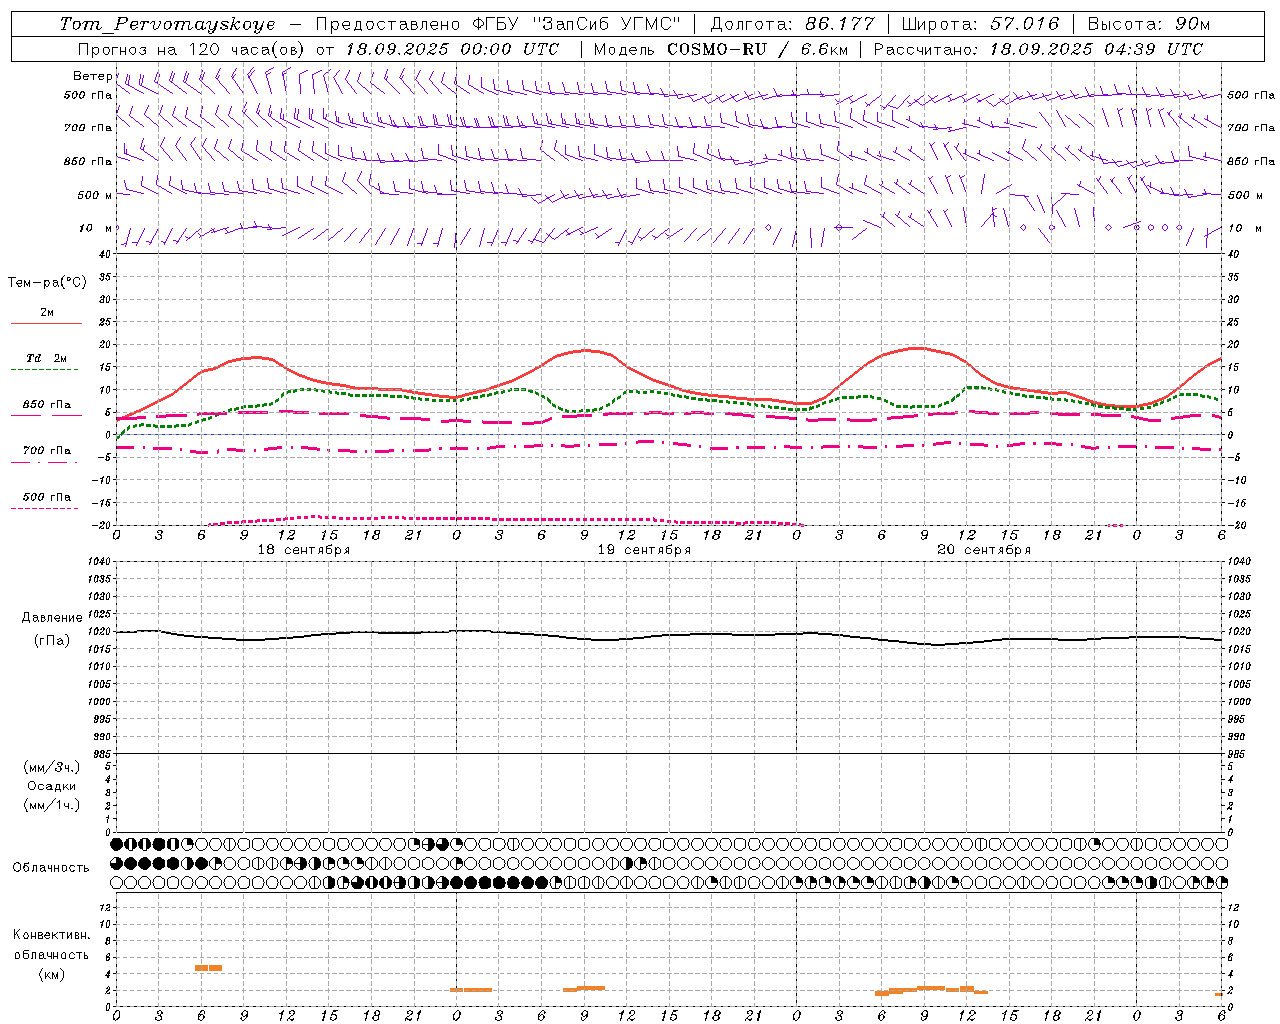1280x1024 pixels.
Task: Click the 'Осадки' precipitation label
Action: [52, 786]
